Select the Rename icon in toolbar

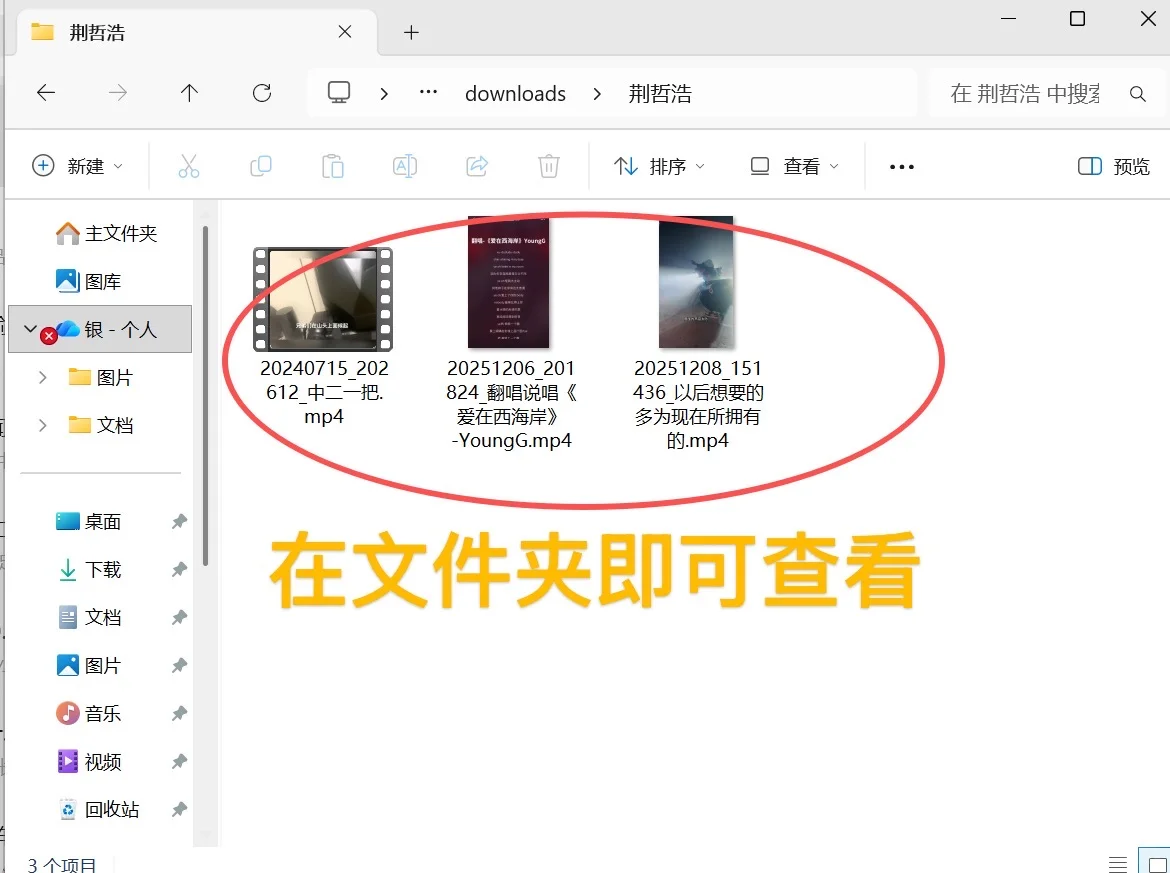pos(405,166)
